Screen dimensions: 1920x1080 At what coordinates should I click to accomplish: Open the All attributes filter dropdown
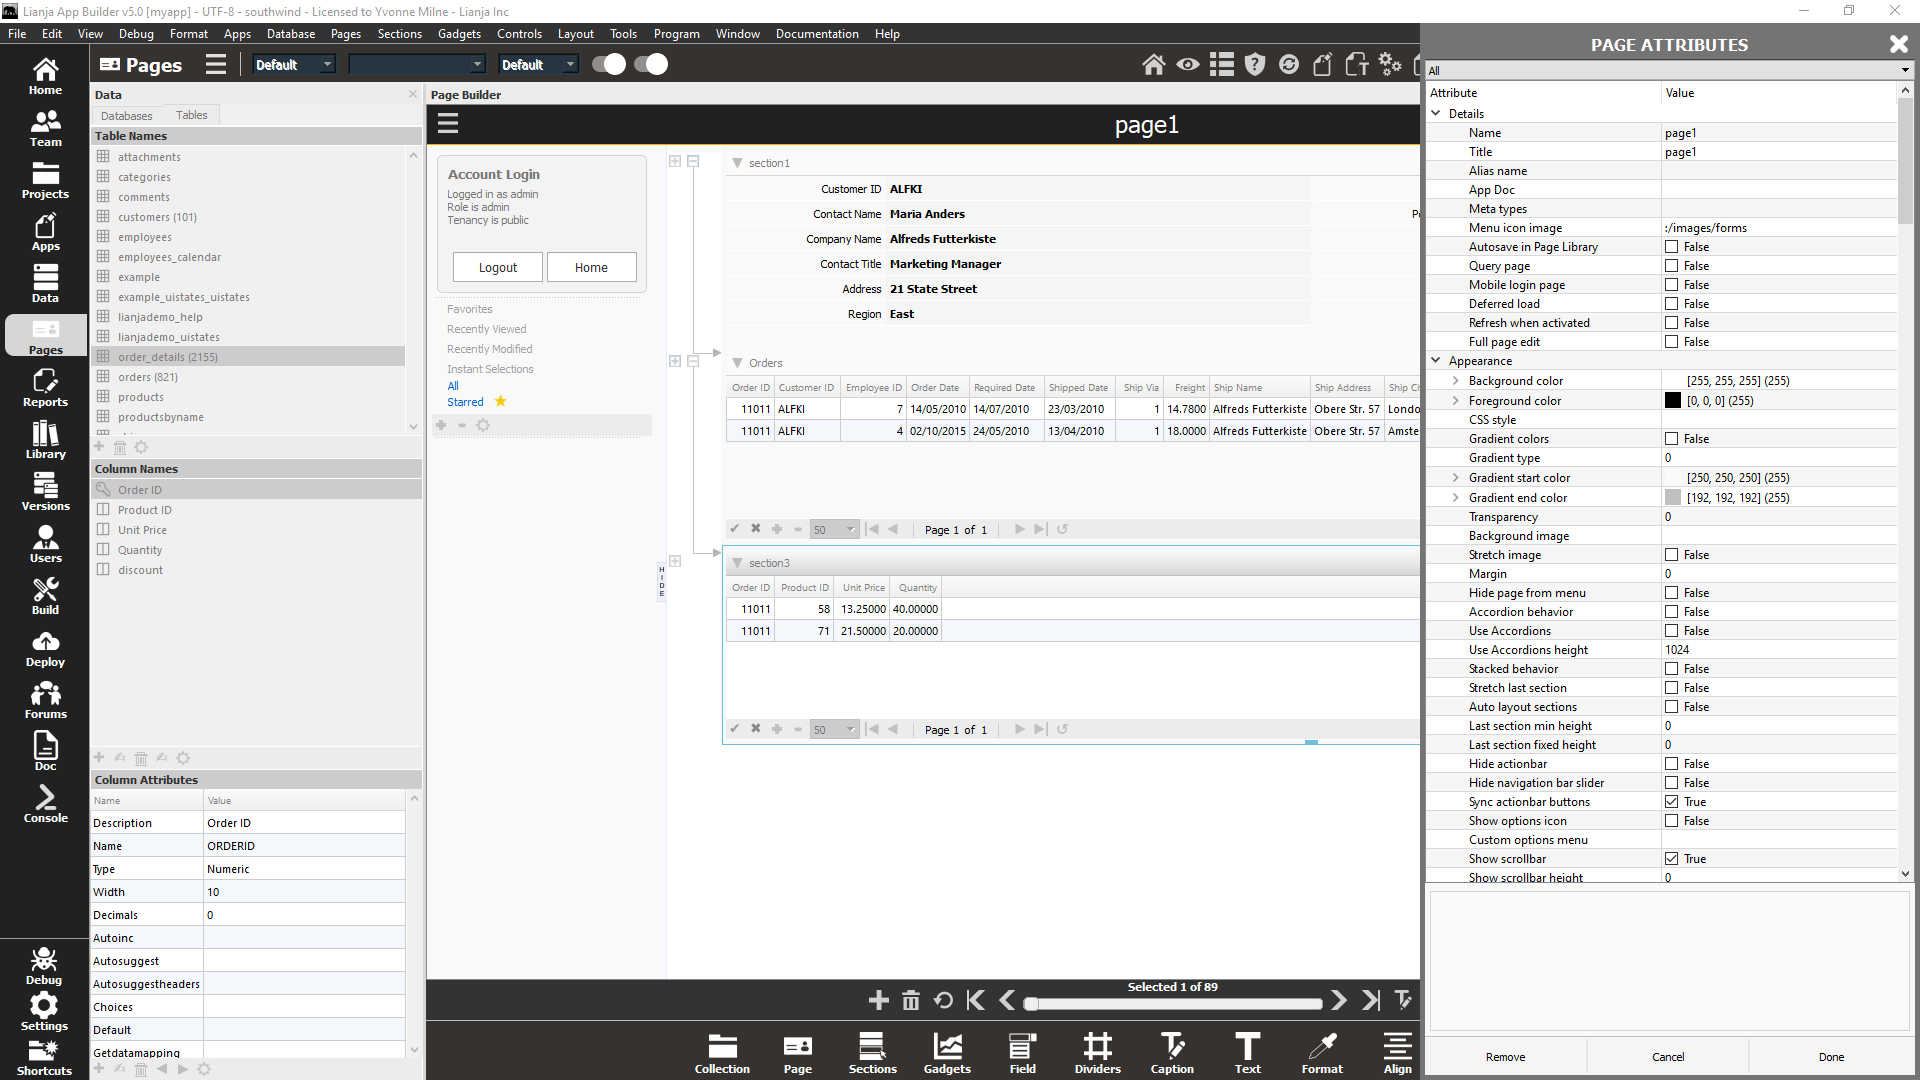click(1668, 71)
